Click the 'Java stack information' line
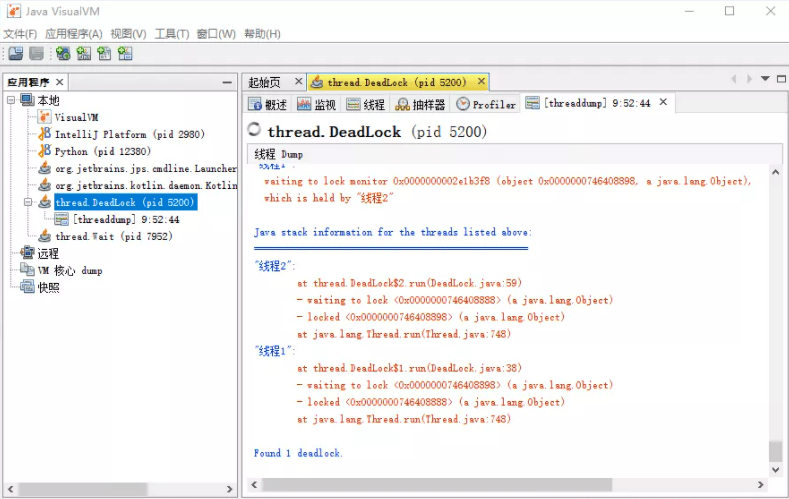 pos(392,232)
